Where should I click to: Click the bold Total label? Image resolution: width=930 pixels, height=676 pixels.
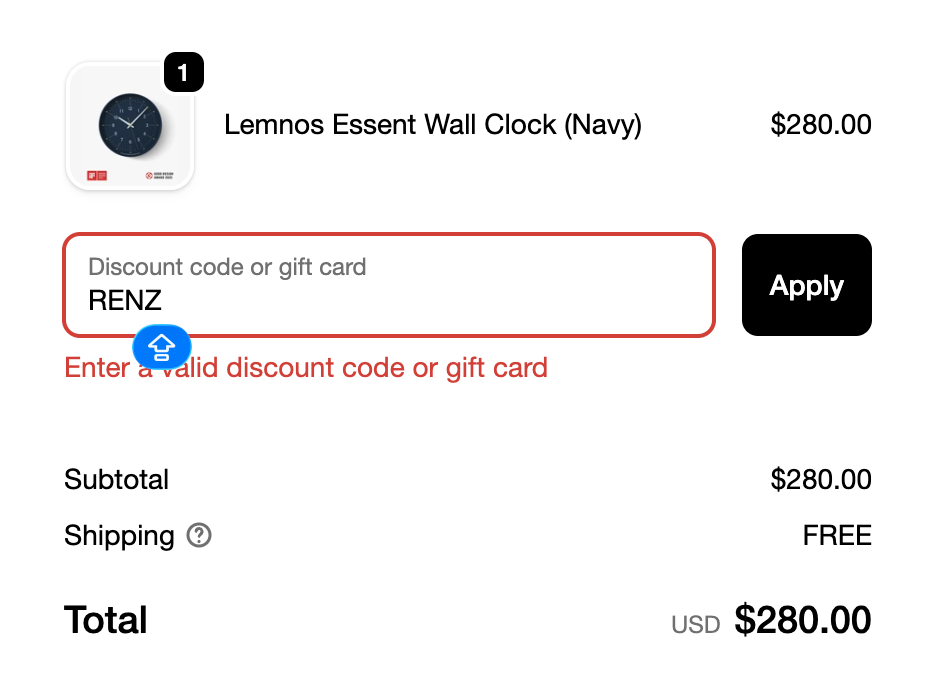pos(106,620)
